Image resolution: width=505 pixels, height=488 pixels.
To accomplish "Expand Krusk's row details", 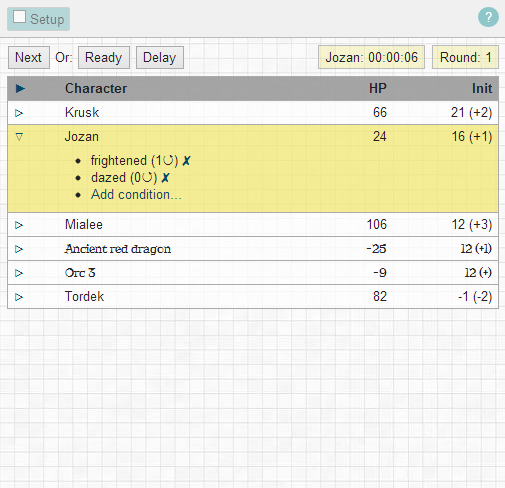I will coord(19,113).
